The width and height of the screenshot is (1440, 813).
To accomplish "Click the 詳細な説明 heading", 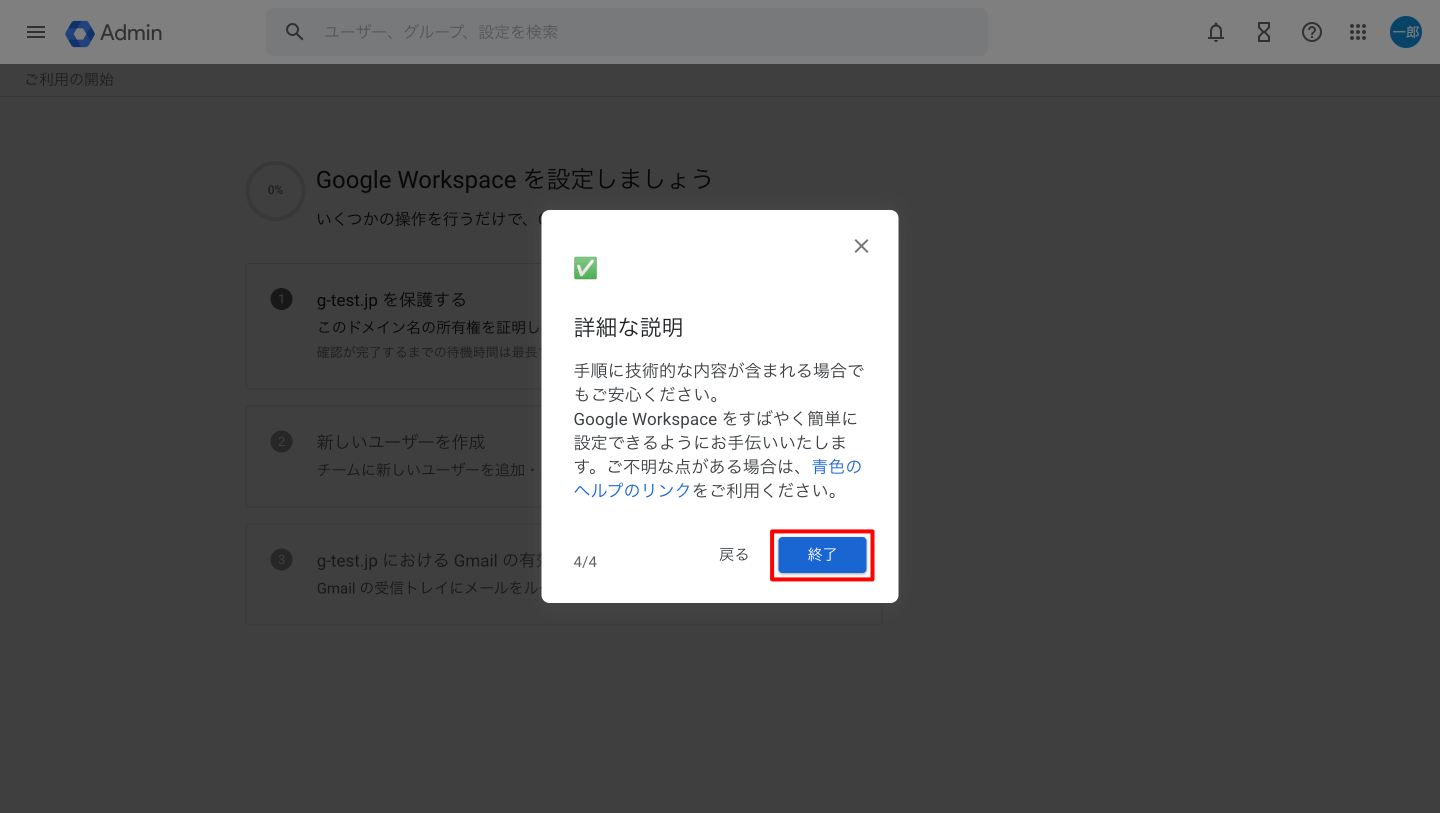I will tap(628, 327).
